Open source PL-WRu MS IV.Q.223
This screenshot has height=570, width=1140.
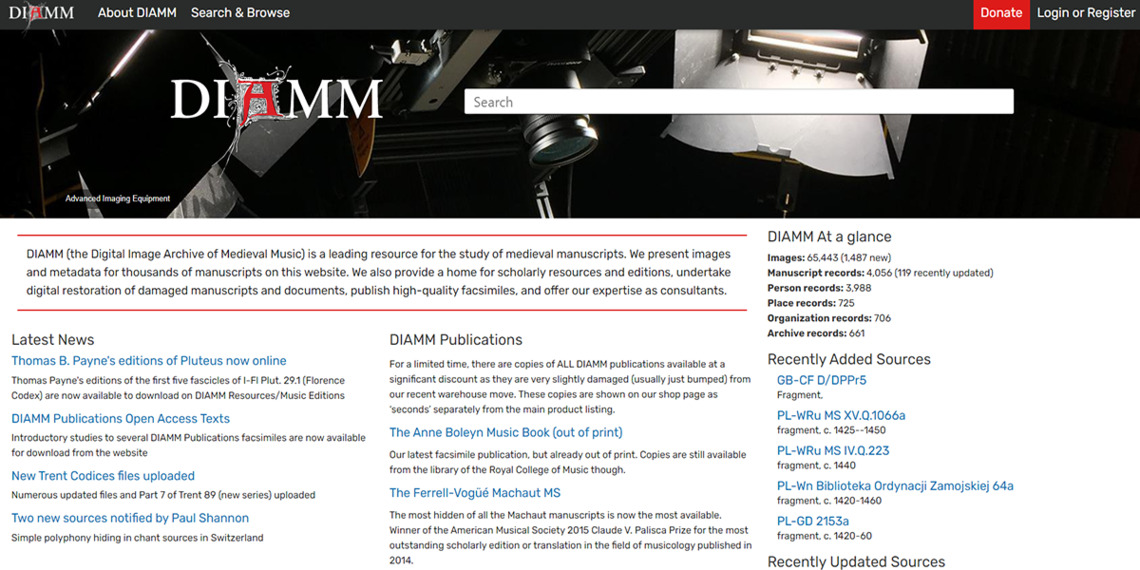[x=833, y=451]
